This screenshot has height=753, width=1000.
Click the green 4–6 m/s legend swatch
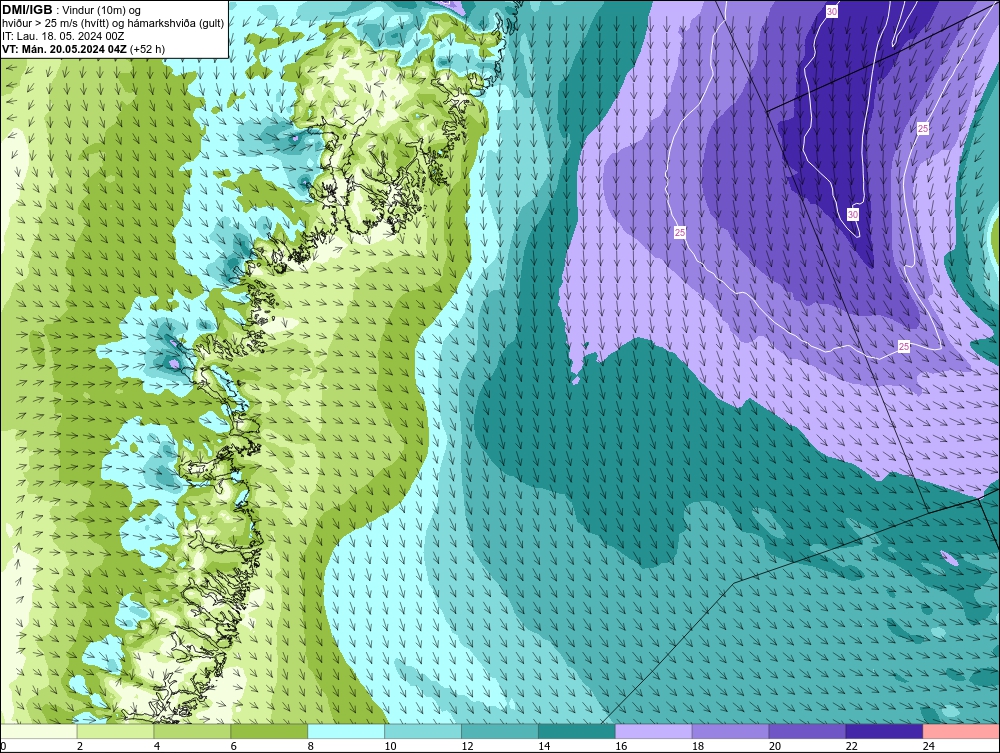click(x=192, y=731)
